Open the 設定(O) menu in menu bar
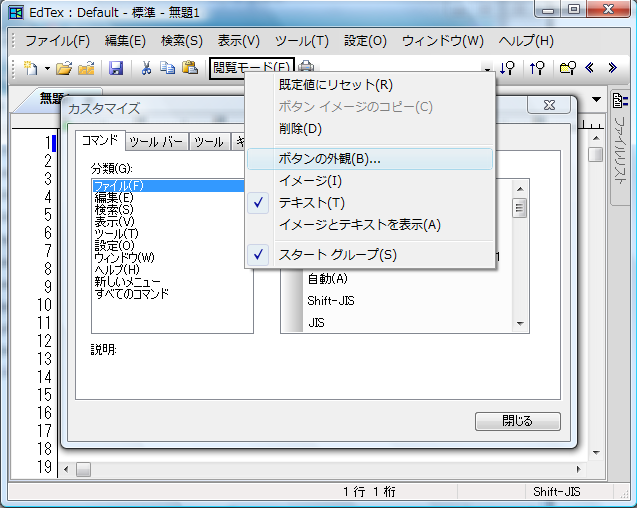Image resolution: width=637 pixels, height=508 pixels. click(365, 41)
